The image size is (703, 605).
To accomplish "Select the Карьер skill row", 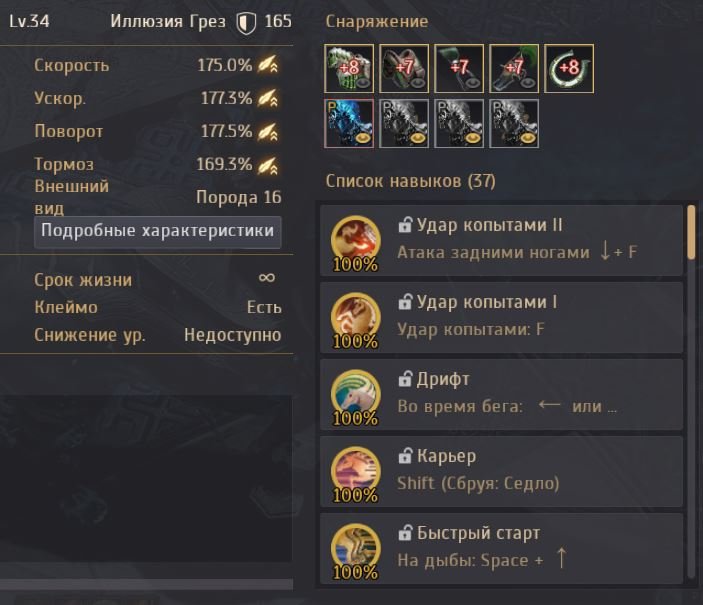I will pos(502,471).
